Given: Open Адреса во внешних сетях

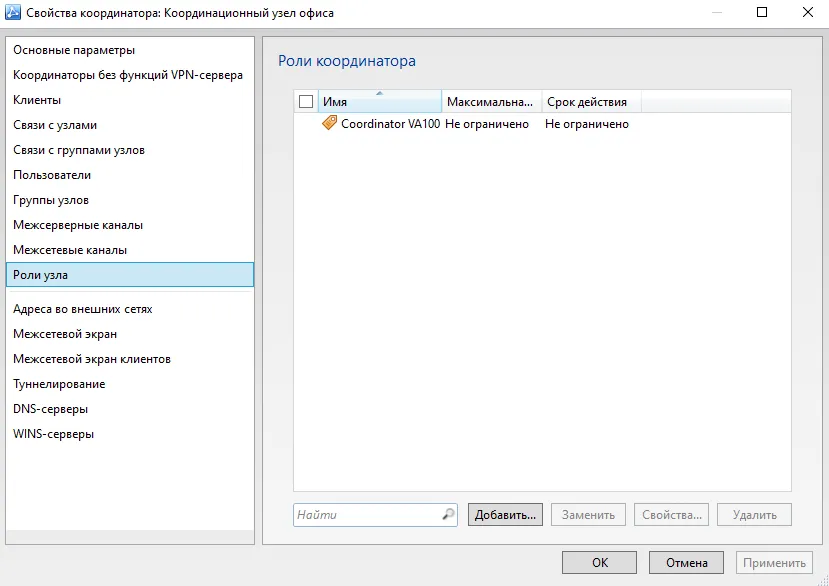Looking at the screenshot, I should point(130,309).
